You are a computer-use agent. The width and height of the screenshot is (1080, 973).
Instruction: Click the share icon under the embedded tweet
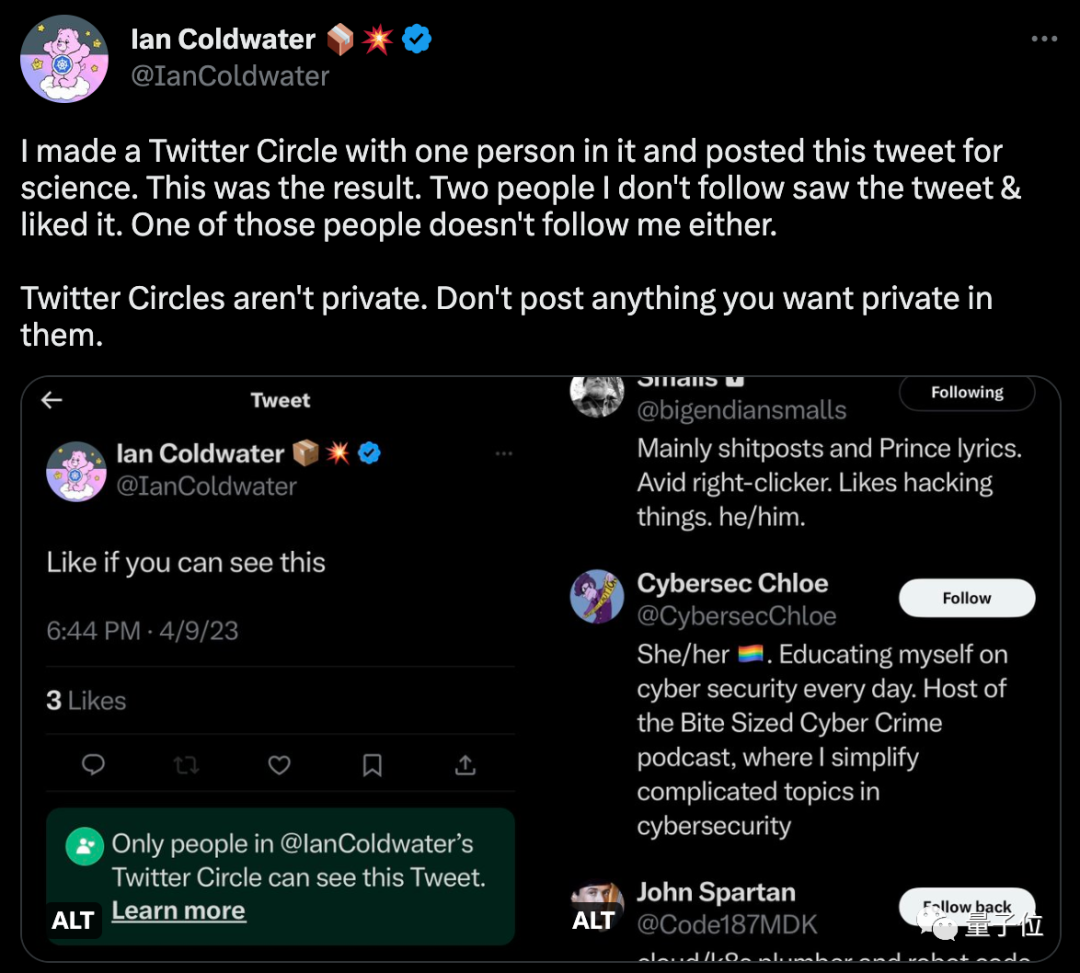465,765
